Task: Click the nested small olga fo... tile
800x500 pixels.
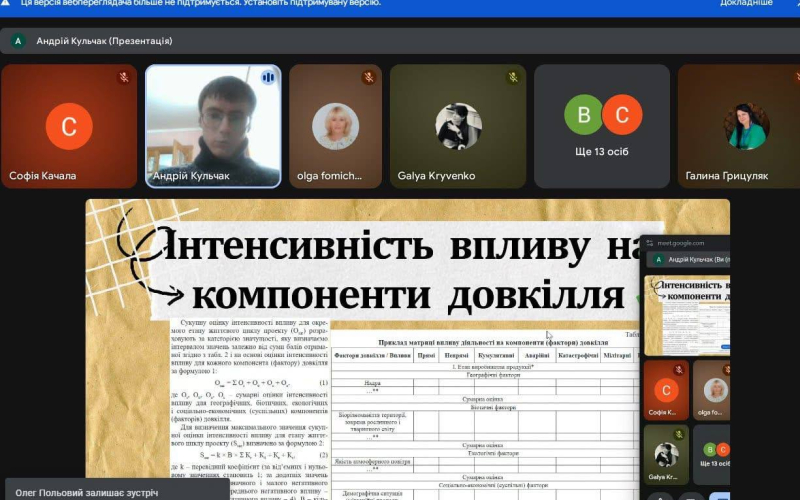Action: tap(711, 390)
